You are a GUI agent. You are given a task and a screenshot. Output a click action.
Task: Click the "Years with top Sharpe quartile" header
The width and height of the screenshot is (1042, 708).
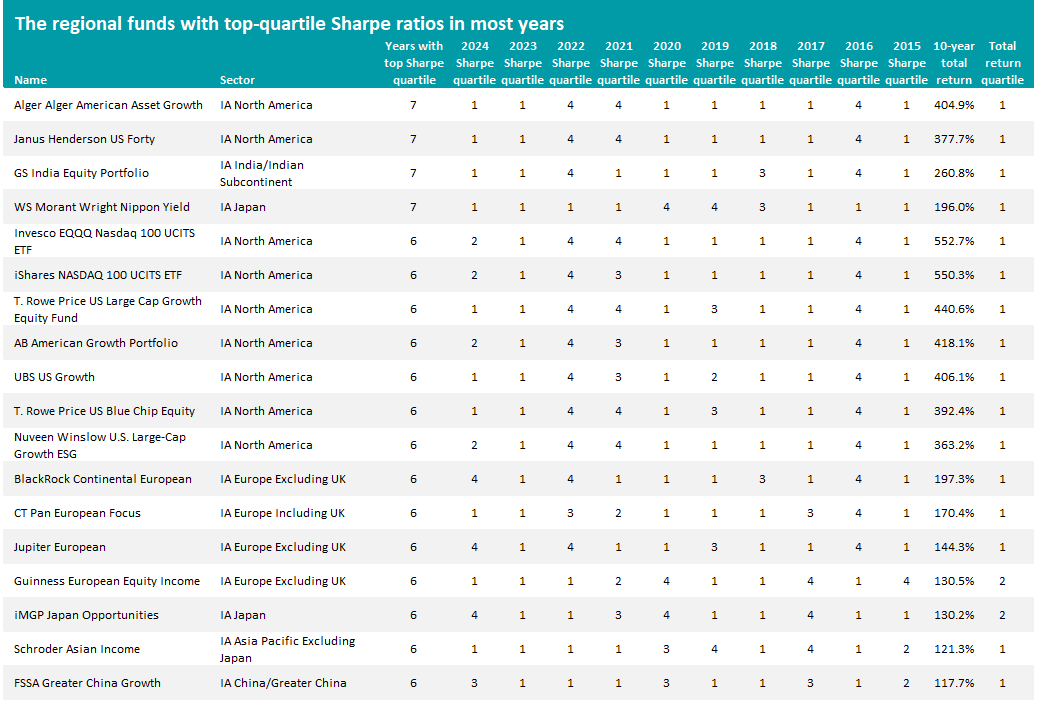pyautogui.click(x=414, y=63)
